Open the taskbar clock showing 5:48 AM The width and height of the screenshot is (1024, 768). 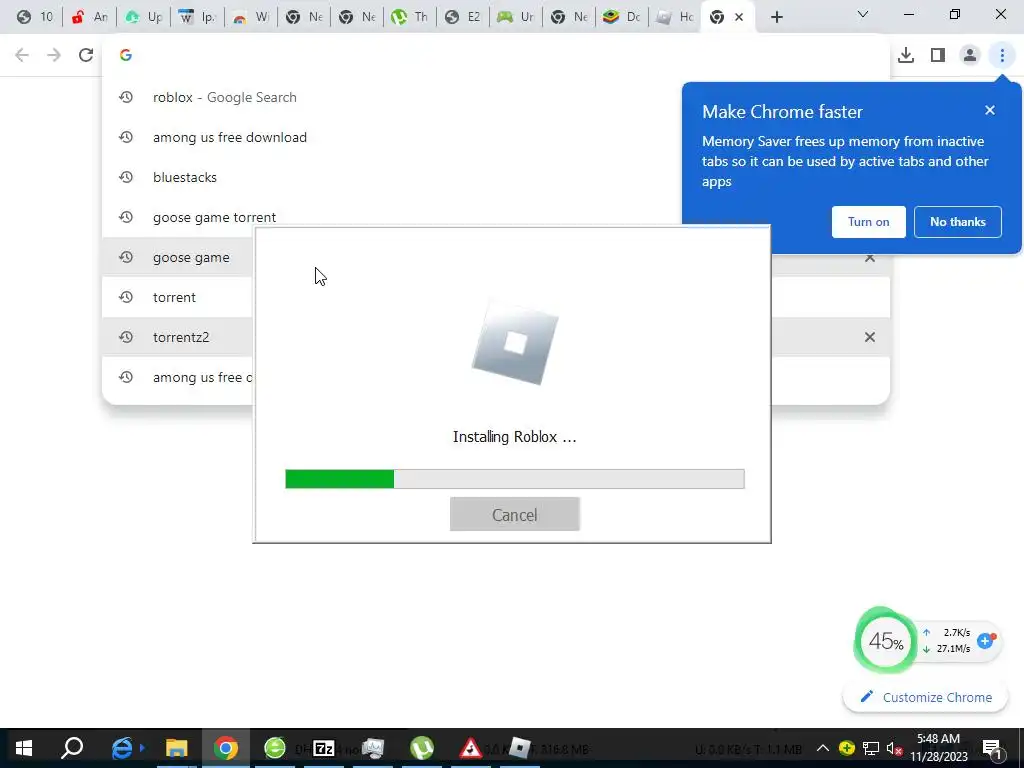pyautogui.click(x=938, y=748)
